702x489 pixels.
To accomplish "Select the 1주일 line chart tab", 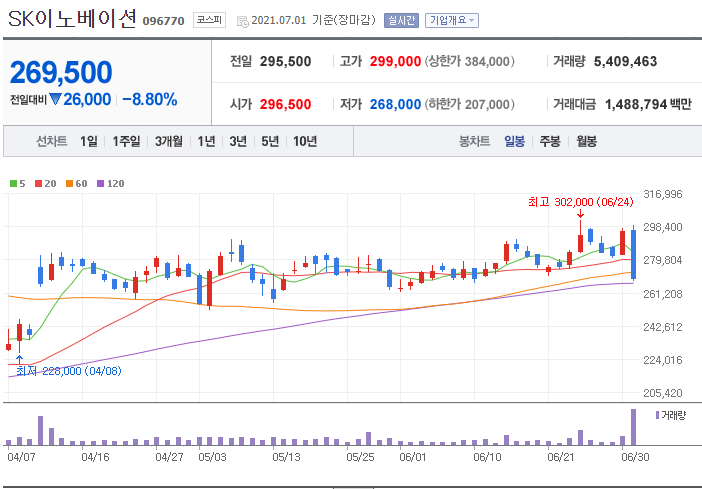I will pyautogui.click(x=126, y=142).
